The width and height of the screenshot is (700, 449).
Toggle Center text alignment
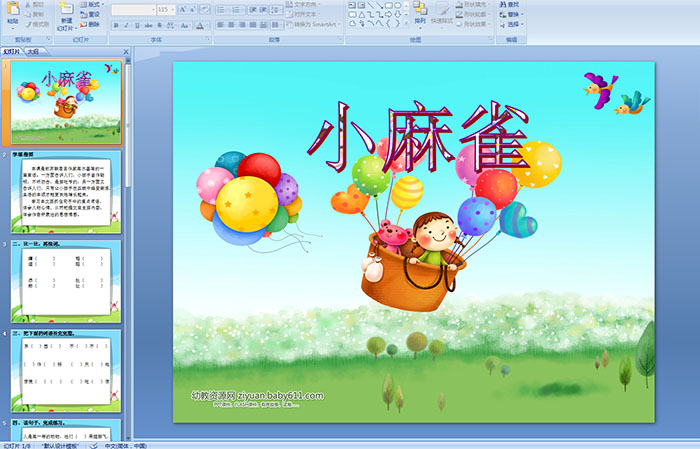231,25
